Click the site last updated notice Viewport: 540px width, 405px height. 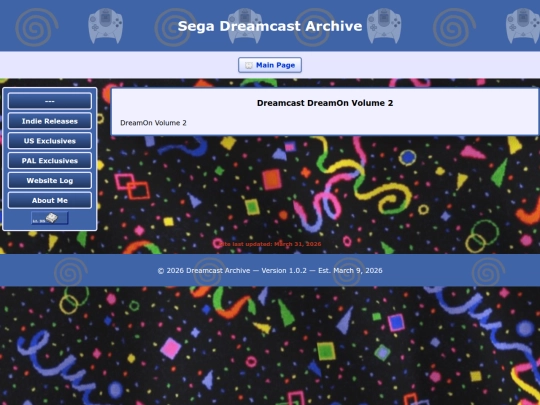(270, 244)
